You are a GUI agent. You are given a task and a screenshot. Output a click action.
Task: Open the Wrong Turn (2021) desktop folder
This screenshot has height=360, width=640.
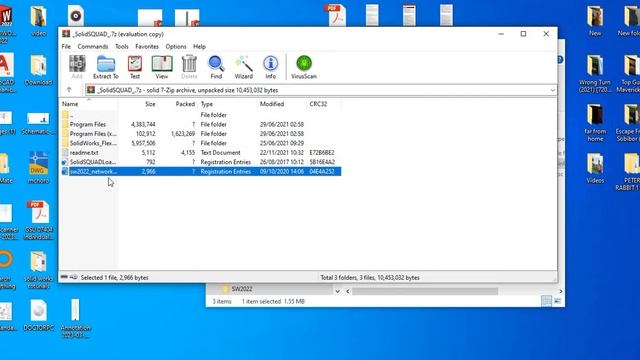(x=595, y=73)
